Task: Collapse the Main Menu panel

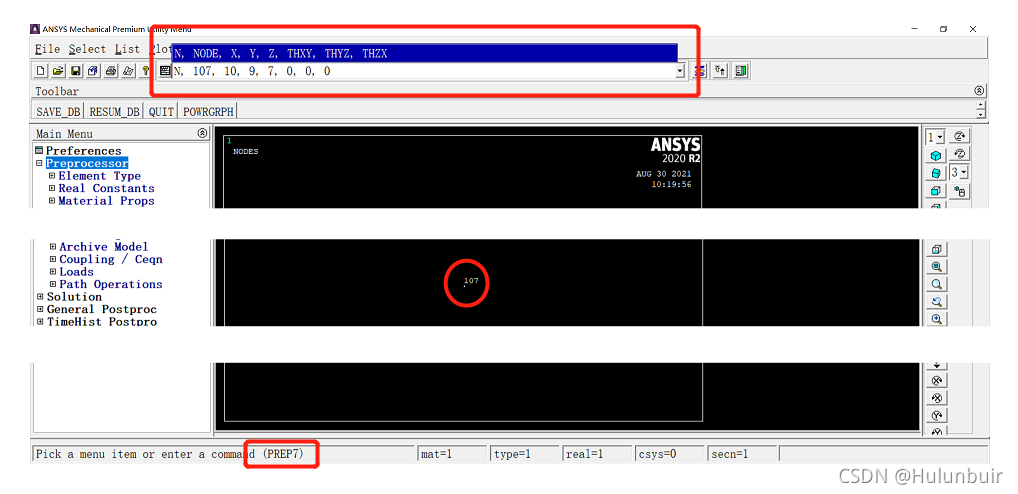Action: point(202,133)
